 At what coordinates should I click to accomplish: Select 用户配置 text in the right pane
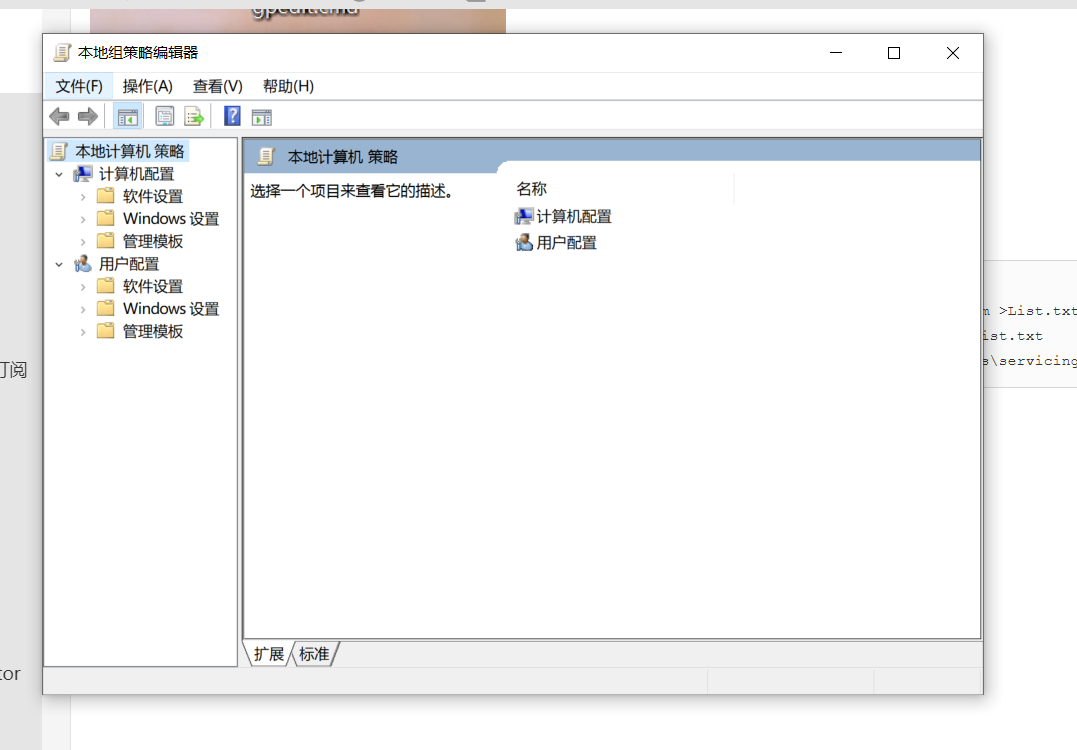coord(566,242)
